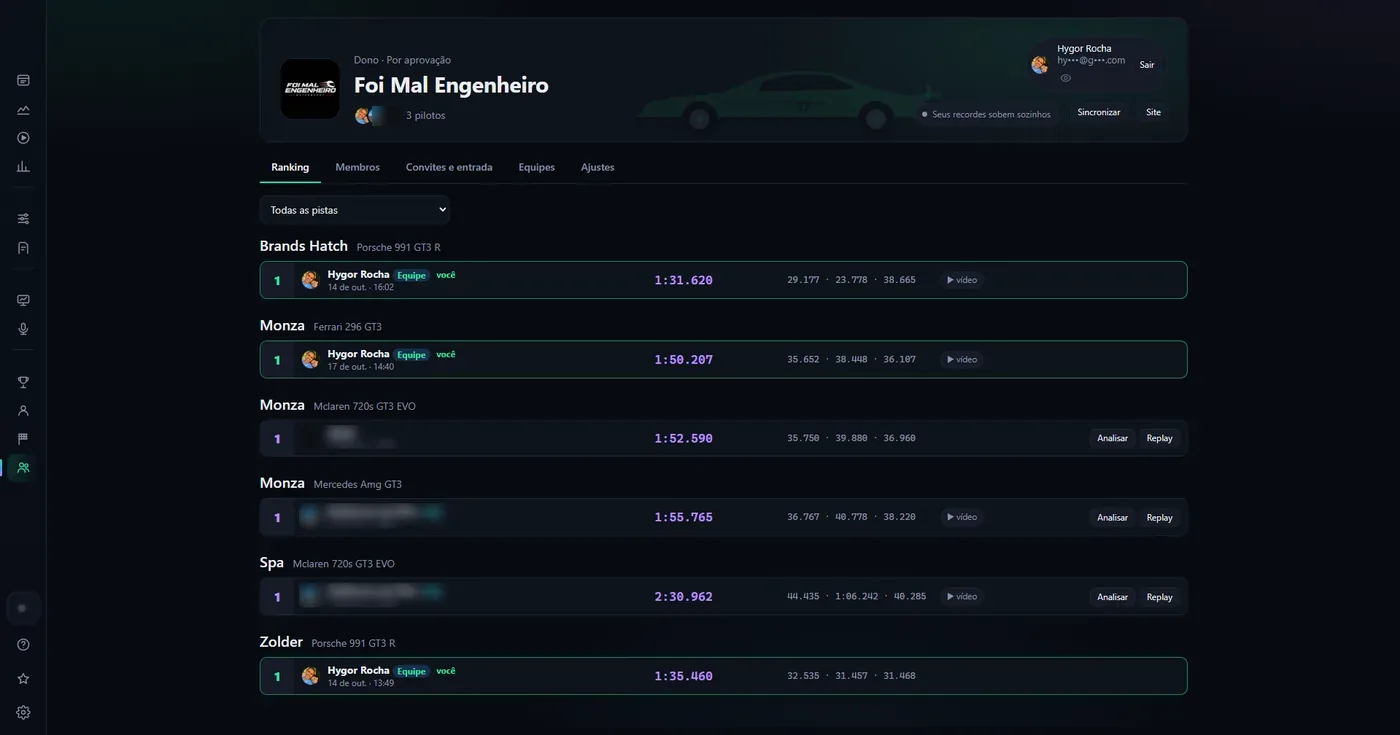
Task: Open the settings gear icon in the sidebar
Action: pyautogui.click(x=23, y=712)
